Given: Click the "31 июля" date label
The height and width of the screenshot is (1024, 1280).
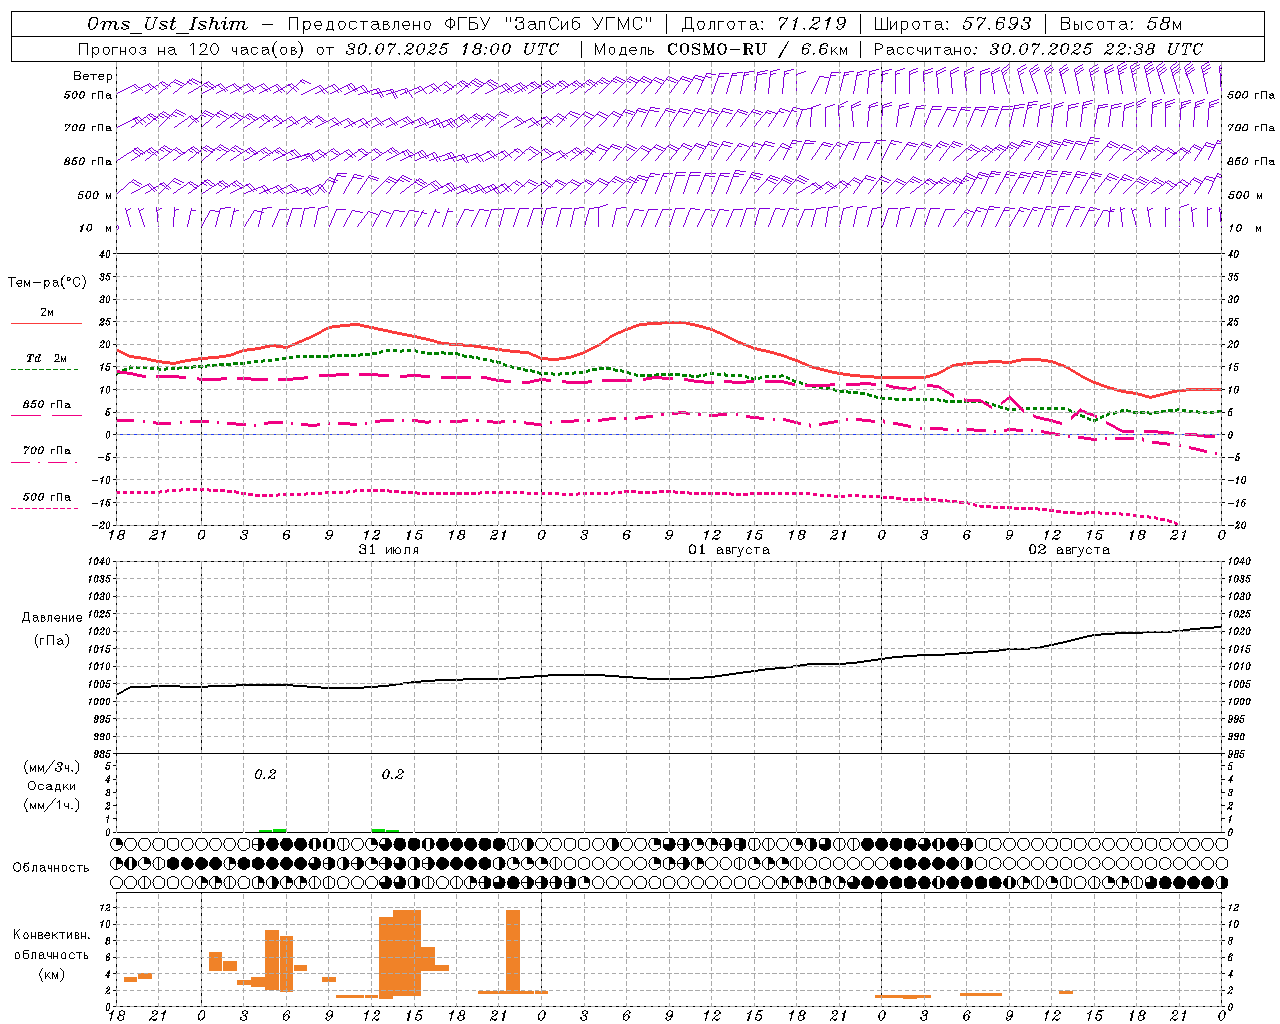Looking at the screenshot, I should [x=389, y=550].
